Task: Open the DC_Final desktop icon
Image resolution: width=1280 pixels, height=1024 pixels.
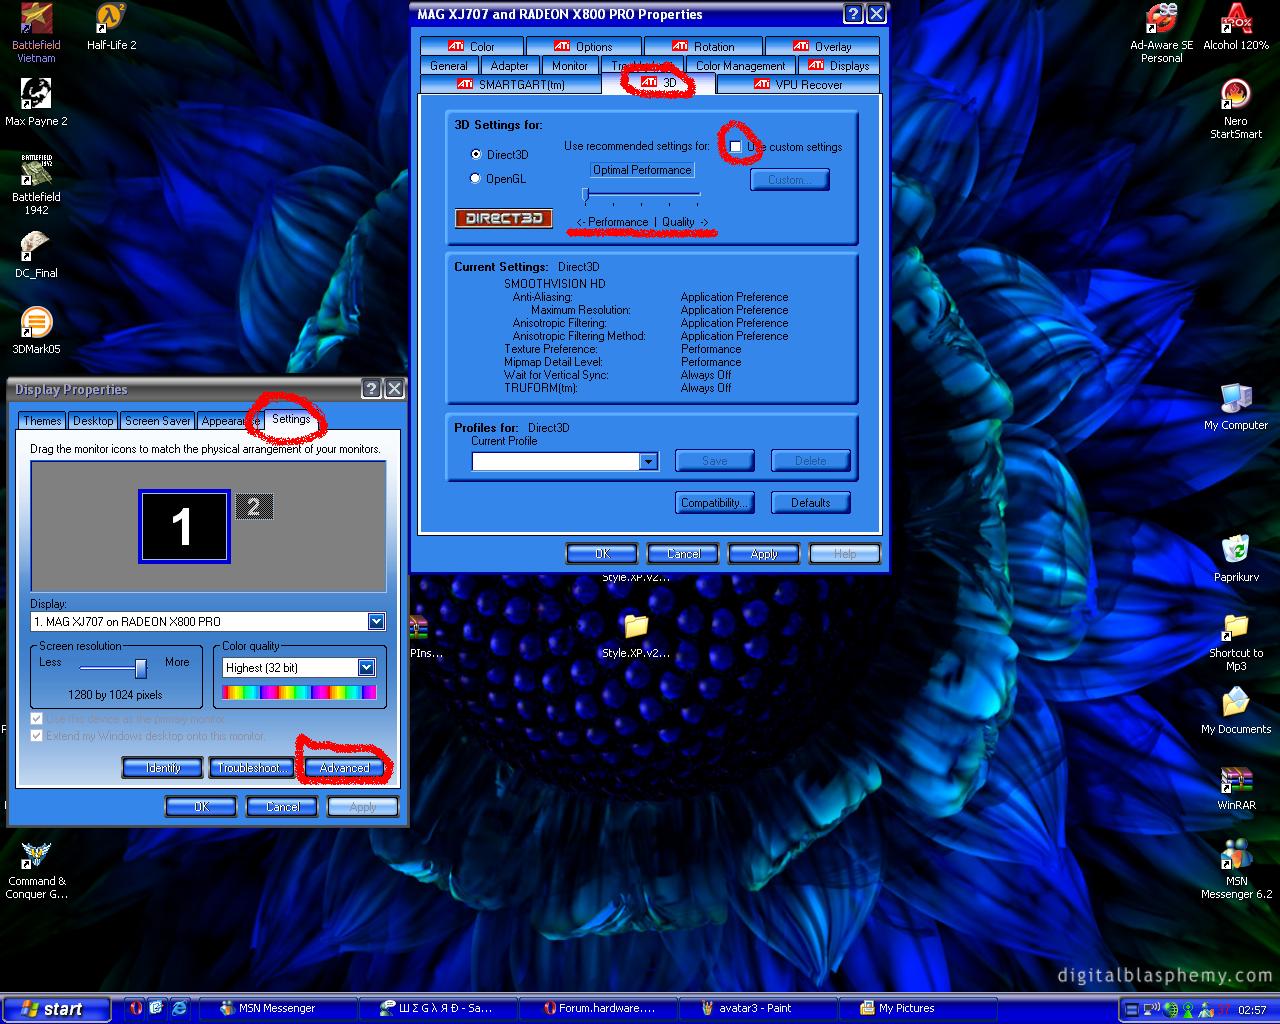Action: pyautogui.click(x=36, y=255)
